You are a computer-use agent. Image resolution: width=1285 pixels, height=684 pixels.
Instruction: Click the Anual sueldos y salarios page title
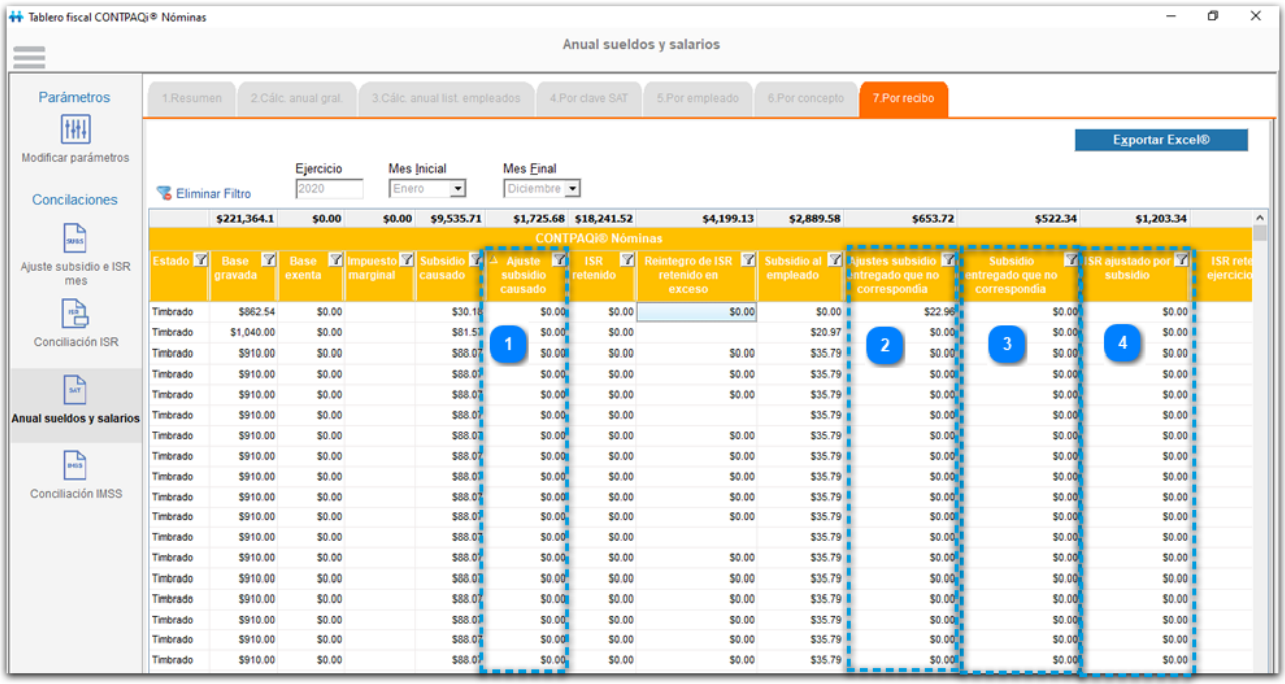(x=641, y=44)
